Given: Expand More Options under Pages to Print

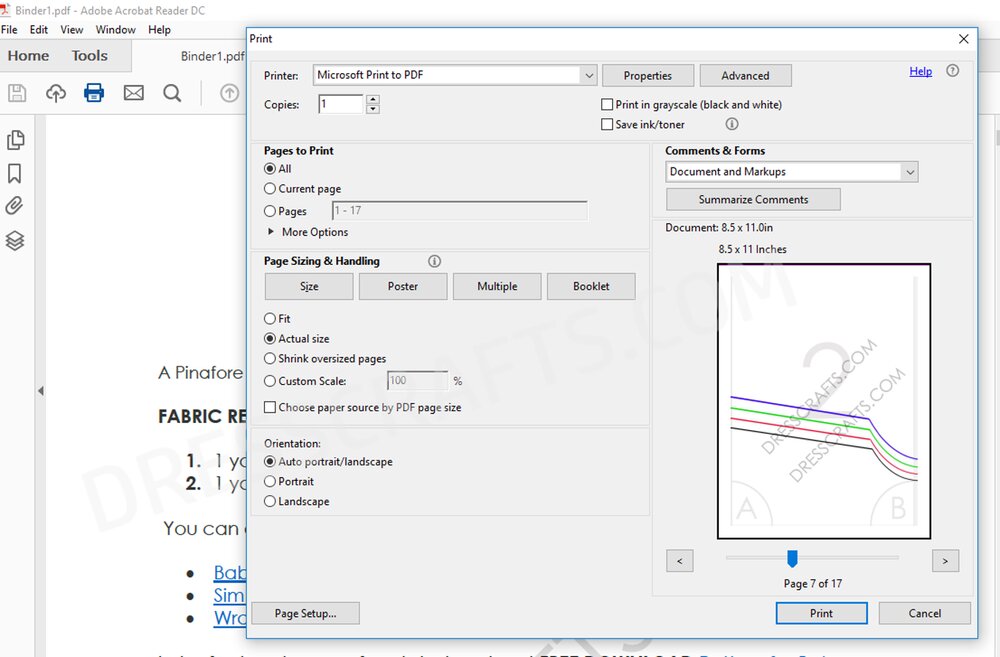Looking at the screenshot, I should tap(272, 232).
